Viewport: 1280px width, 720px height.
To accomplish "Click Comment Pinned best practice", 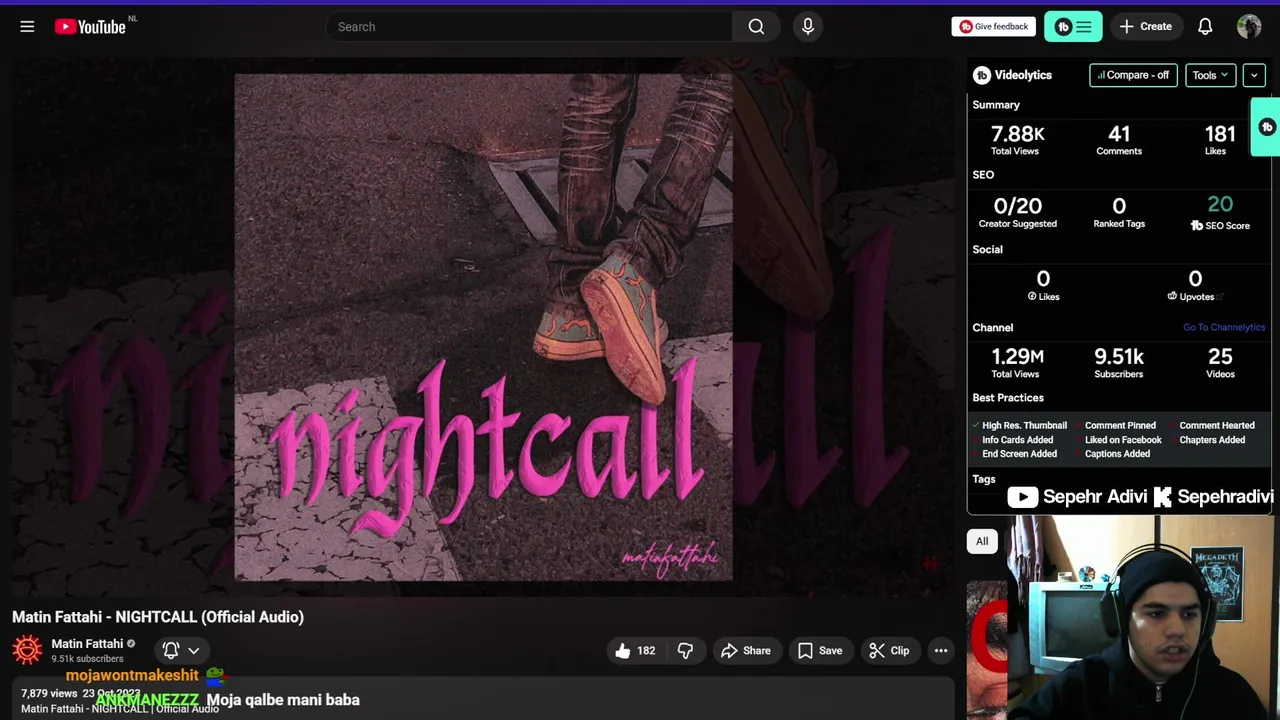I will (x=1120, y=426).
